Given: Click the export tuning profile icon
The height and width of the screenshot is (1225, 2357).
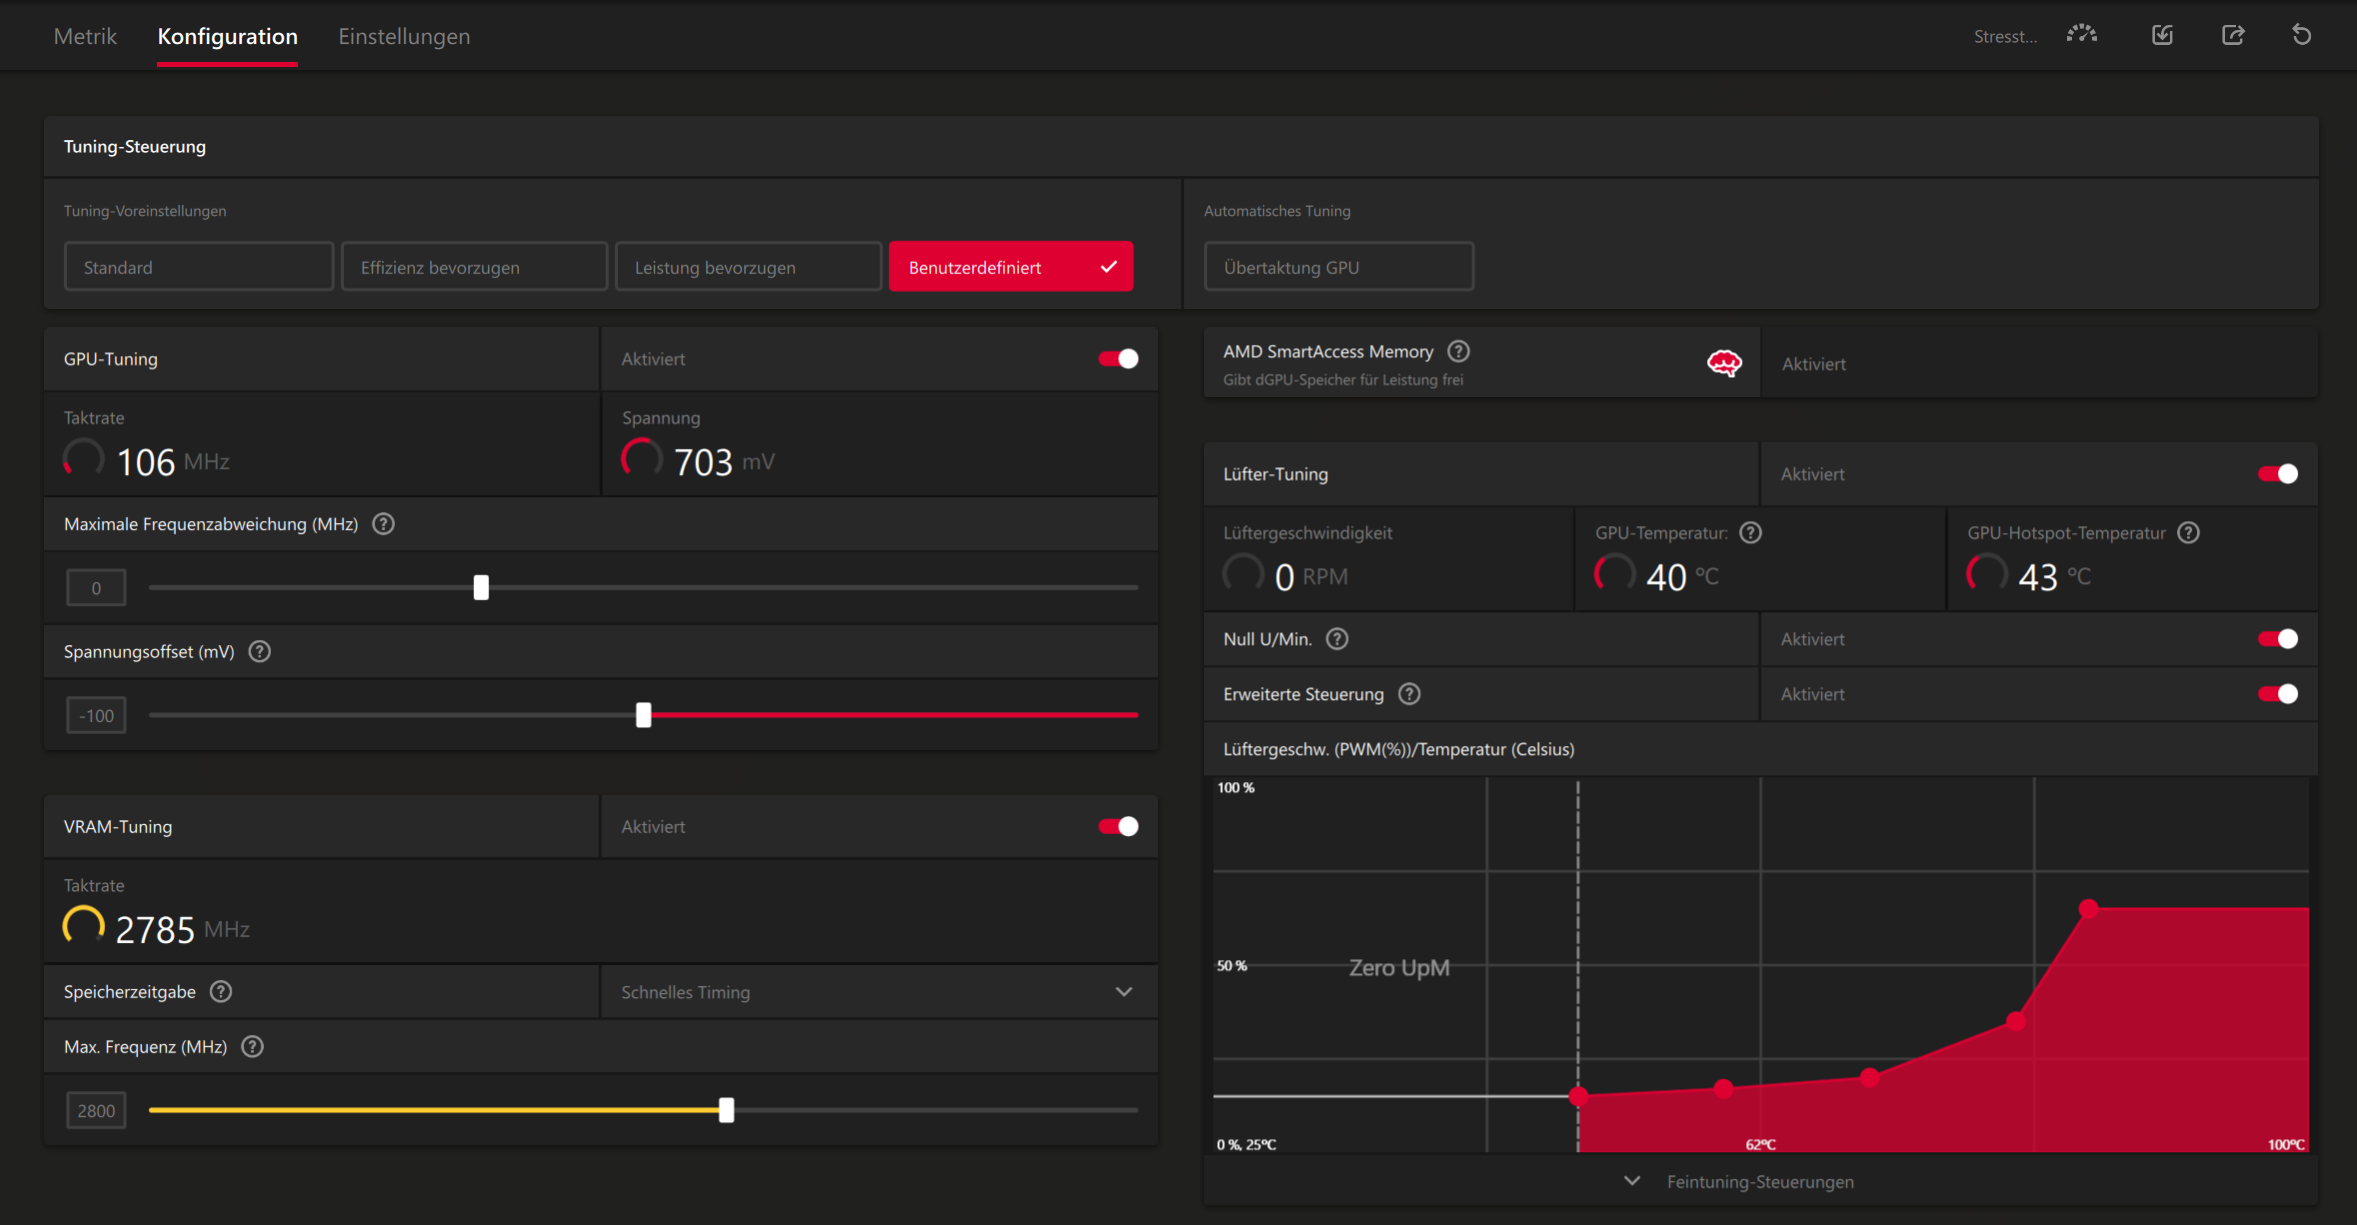Looking at the screenshot, I should 2233,35.
